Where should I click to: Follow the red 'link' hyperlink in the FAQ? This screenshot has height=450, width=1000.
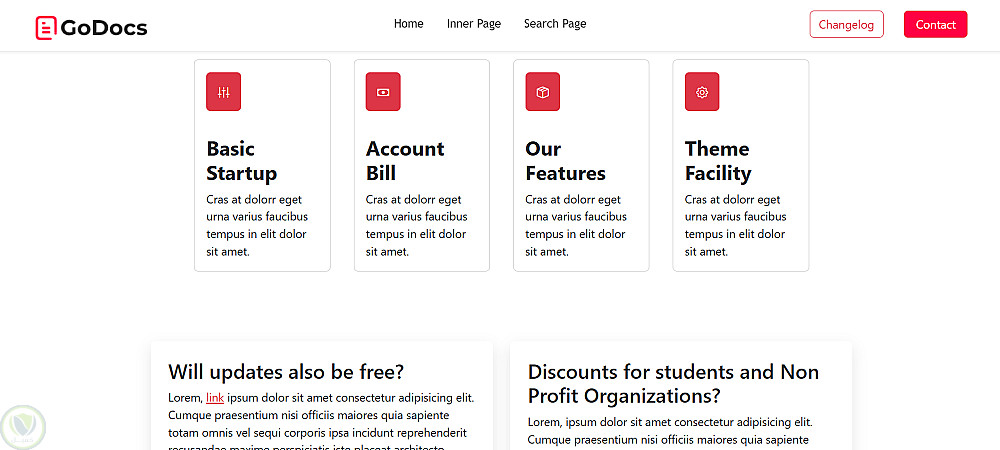(x=215, y=398)
